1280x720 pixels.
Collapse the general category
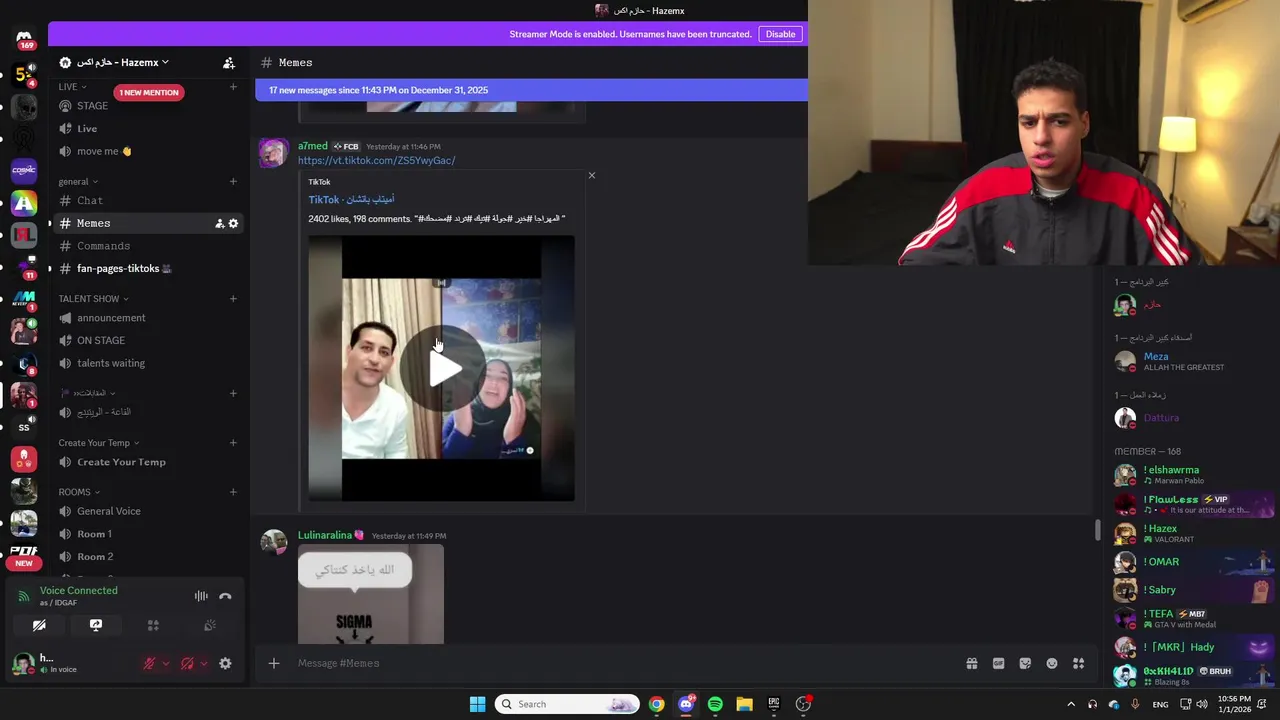point(78,181)
